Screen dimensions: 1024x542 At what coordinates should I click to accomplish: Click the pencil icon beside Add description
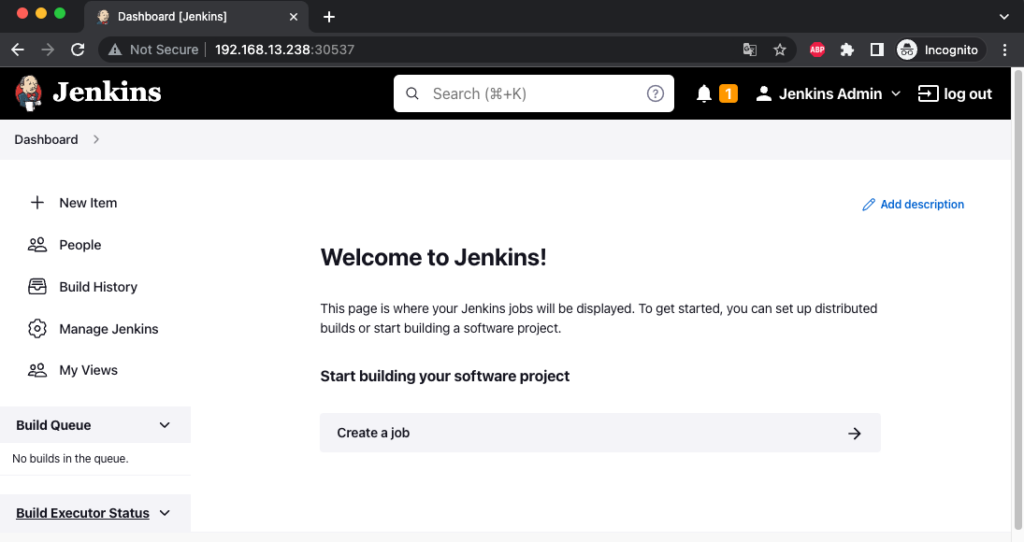(869, 204)
